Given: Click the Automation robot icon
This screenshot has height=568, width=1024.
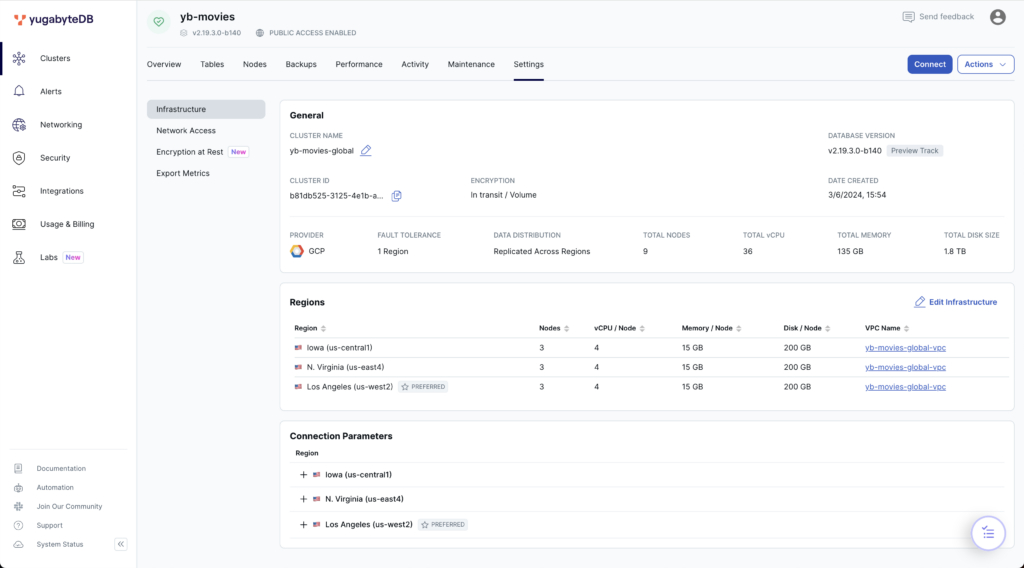Looking at the screenshot, I should [x=18, y=488].
